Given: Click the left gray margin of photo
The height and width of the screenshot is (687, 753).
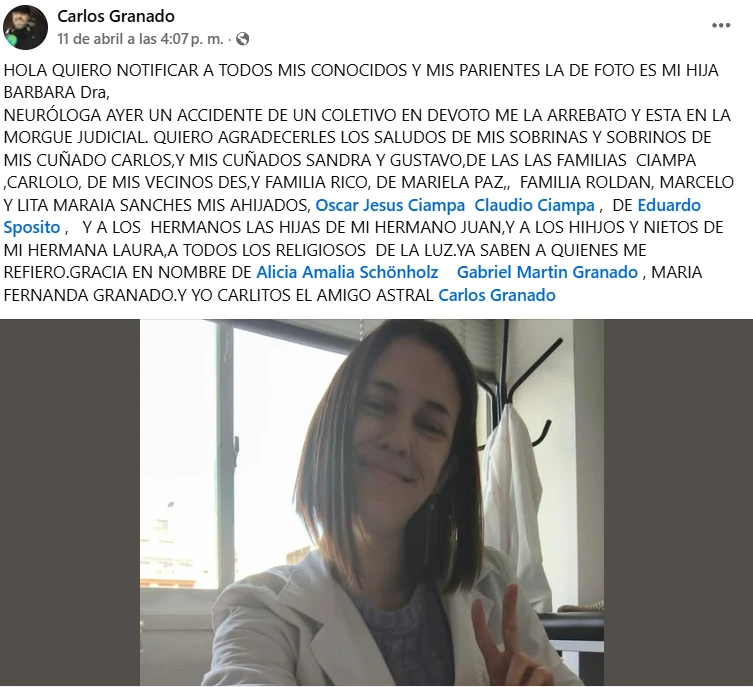Looking at the screenshot, I should pos(70,503).
